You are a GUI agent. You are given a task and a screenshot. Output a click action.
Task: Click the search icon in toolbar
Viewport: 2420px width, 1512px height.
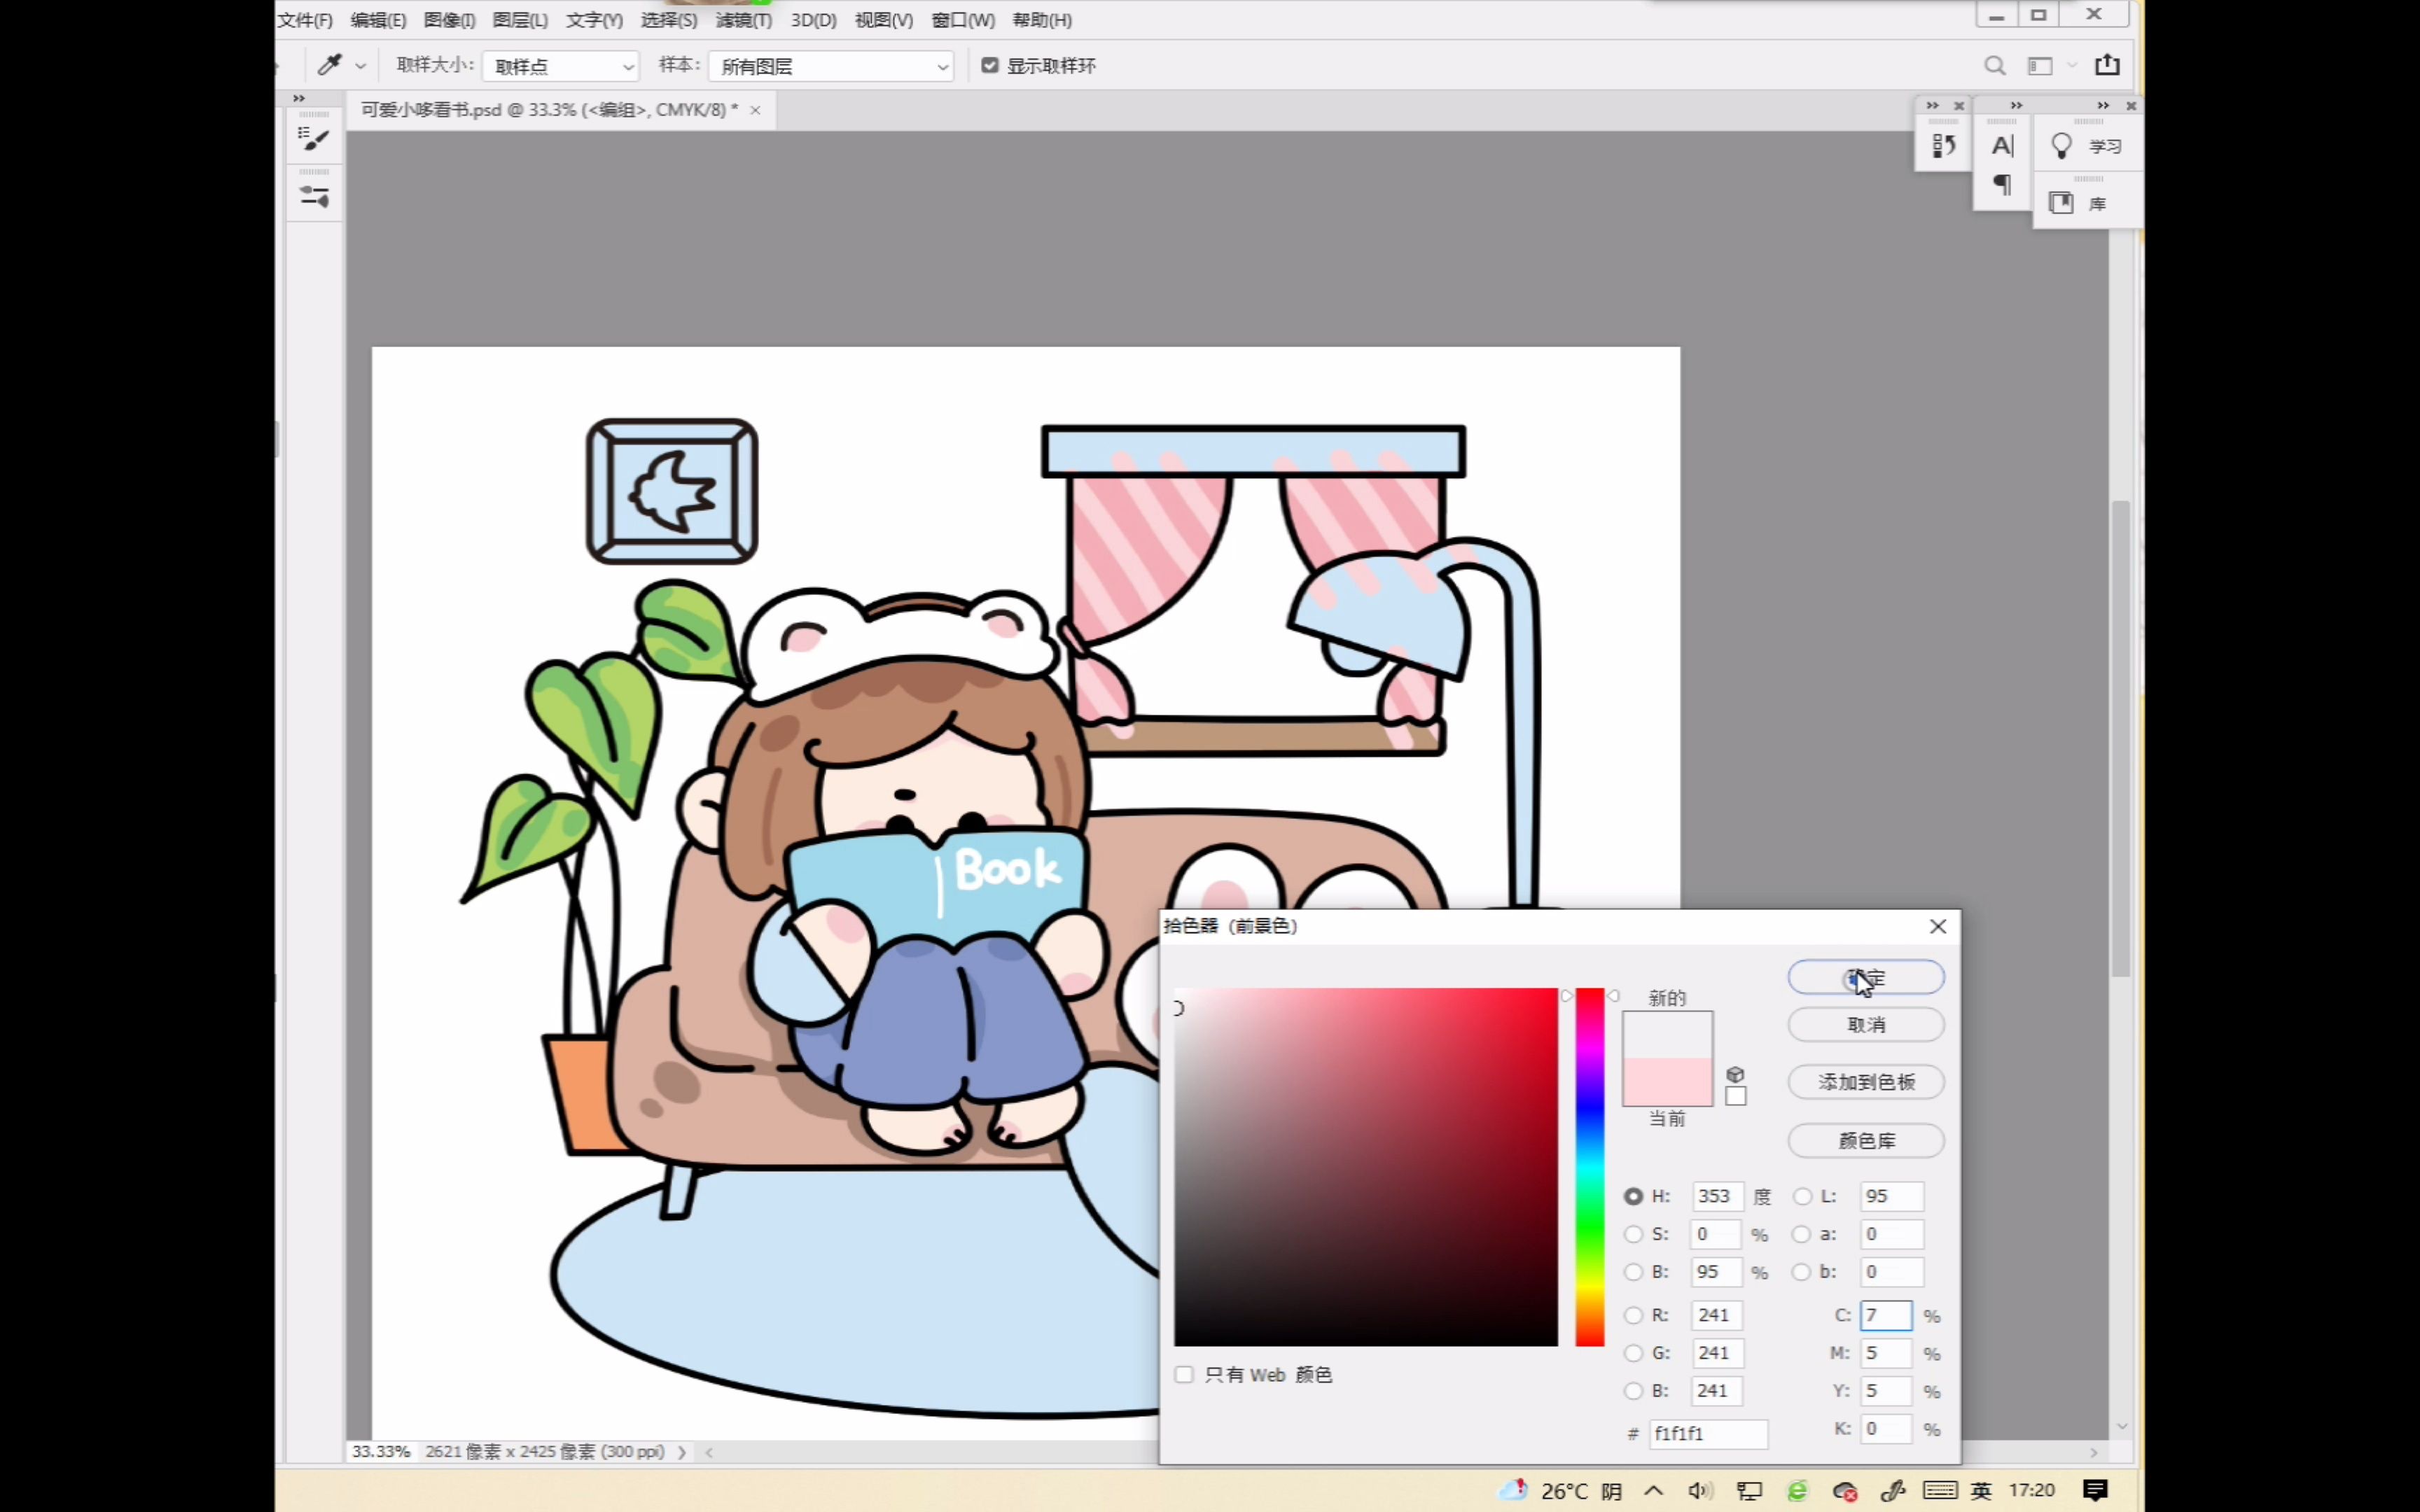[x=1993, y=64]
